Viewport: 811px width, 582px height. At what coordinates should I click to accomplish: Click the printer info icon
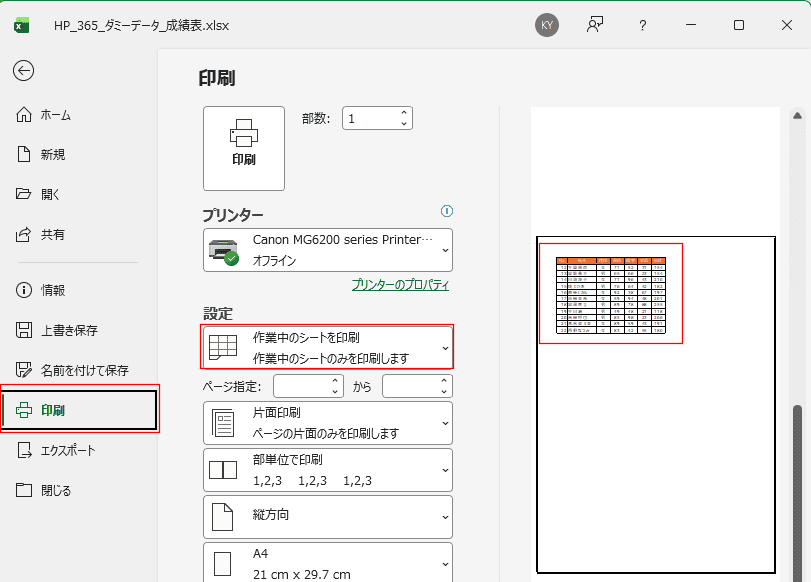446,211
